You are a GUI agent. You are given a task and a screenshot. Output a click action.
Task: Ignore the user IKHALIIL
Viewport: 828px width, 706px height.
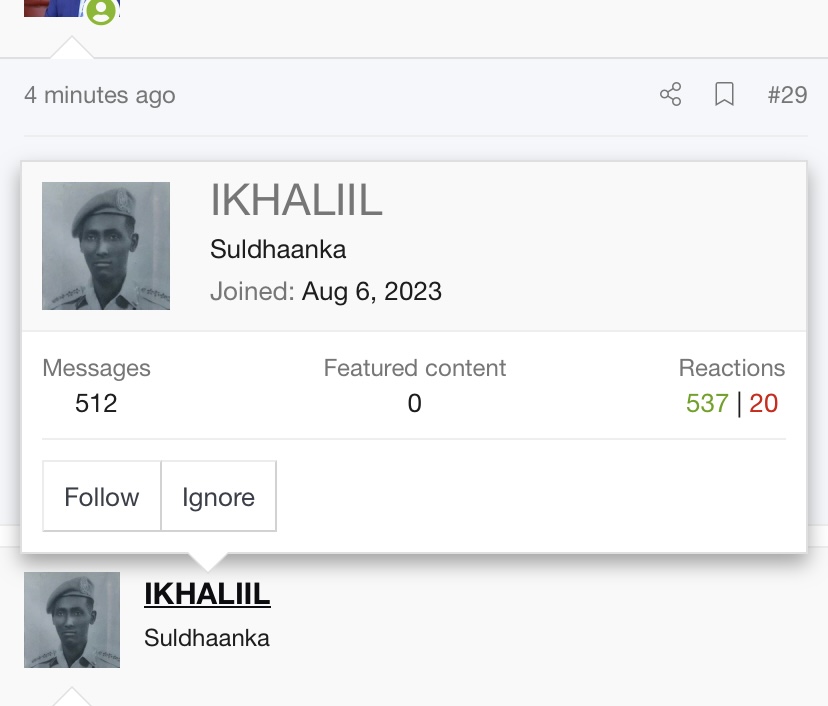219,496
